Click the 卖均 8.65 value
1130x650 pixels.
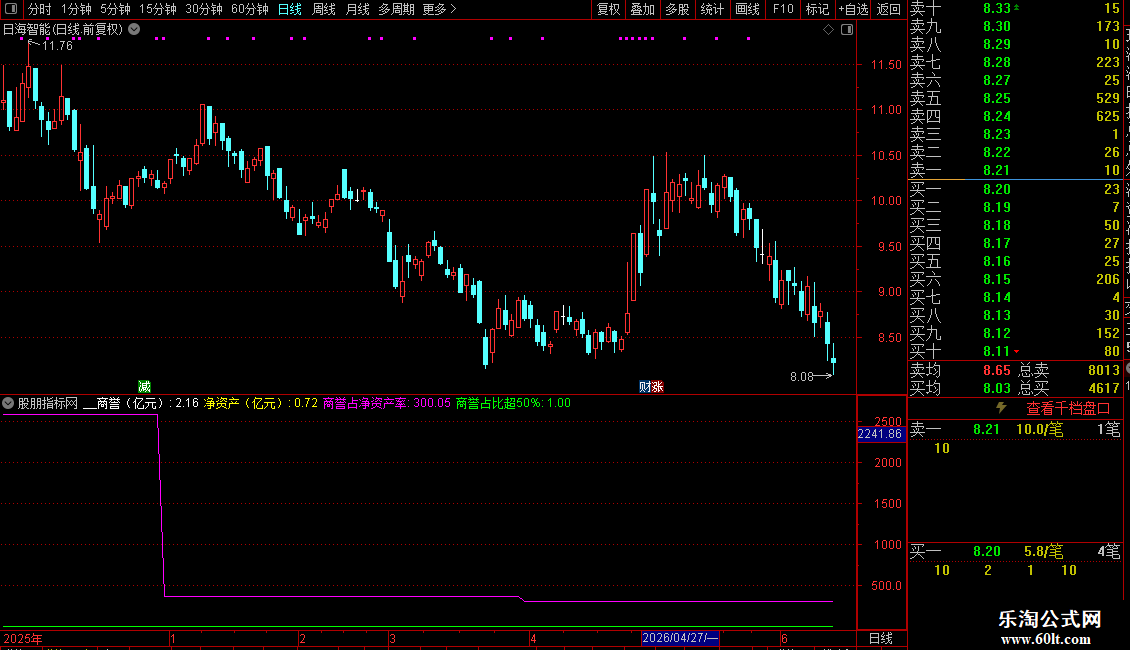pos(997,370)
